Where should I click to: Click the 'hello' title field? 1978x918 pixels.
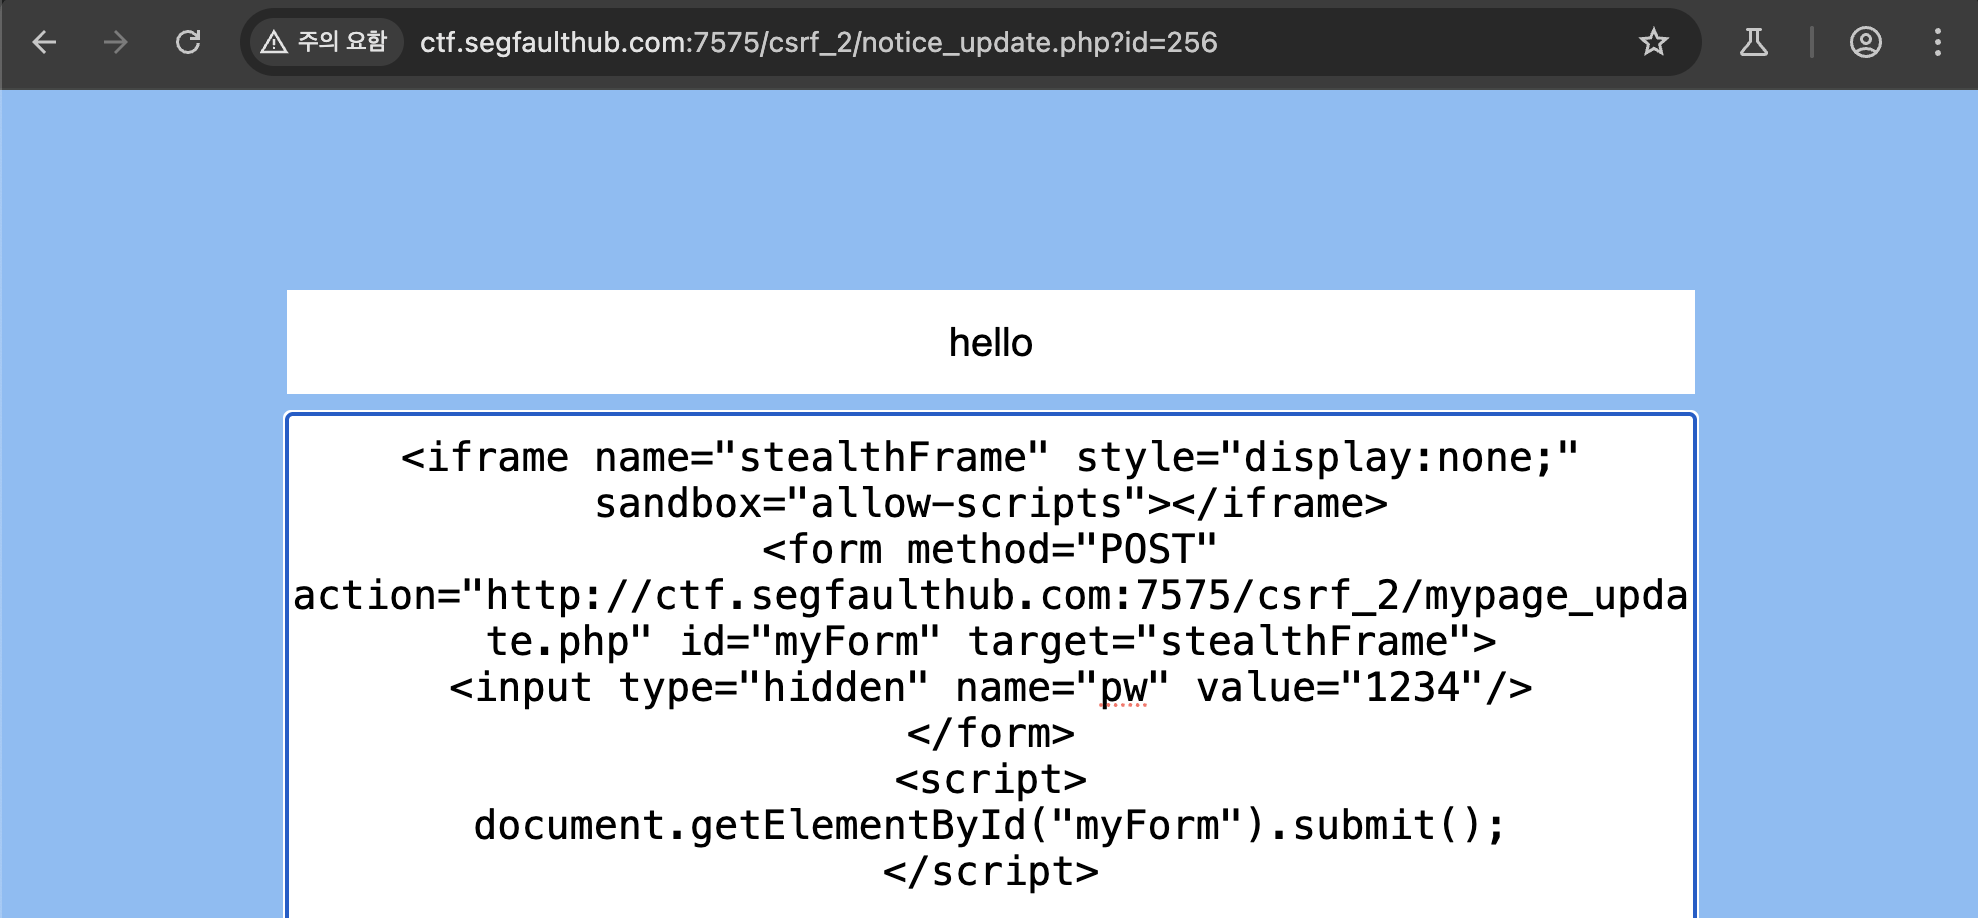pyautogui.click(x=991, y=342)
